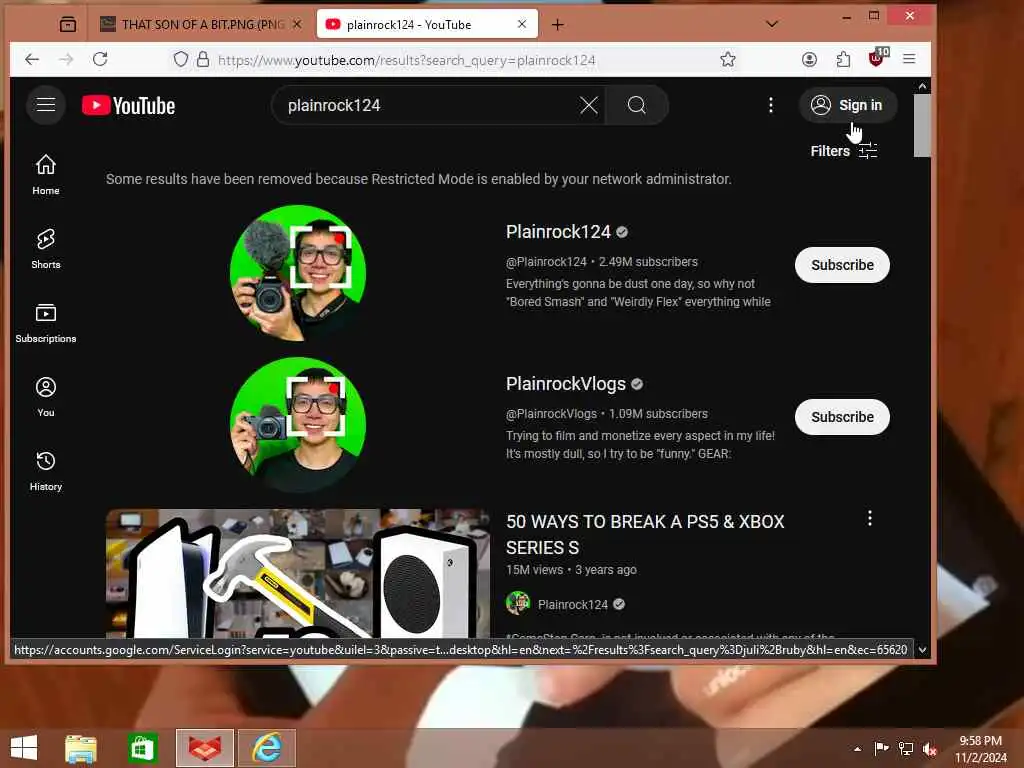Click the YouTube logo
The width and height of the screenshot is (1024, 768).
coord(129,105)
